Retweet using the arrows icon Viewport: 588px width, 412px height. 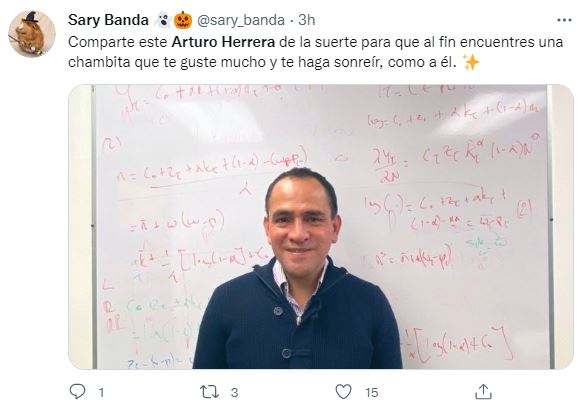point(209,392)
